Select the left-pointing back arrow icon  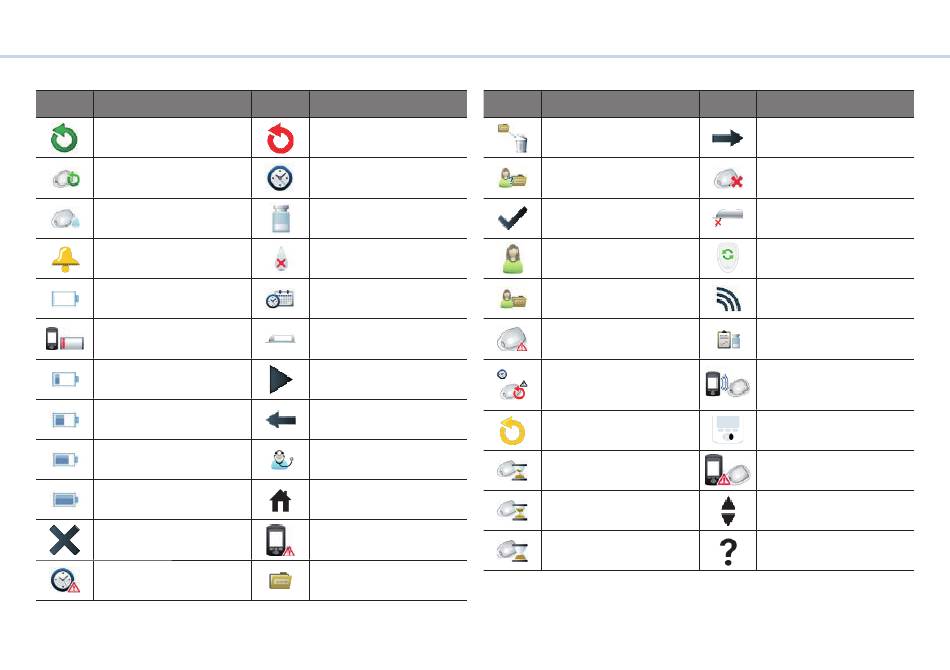(281, 420)
